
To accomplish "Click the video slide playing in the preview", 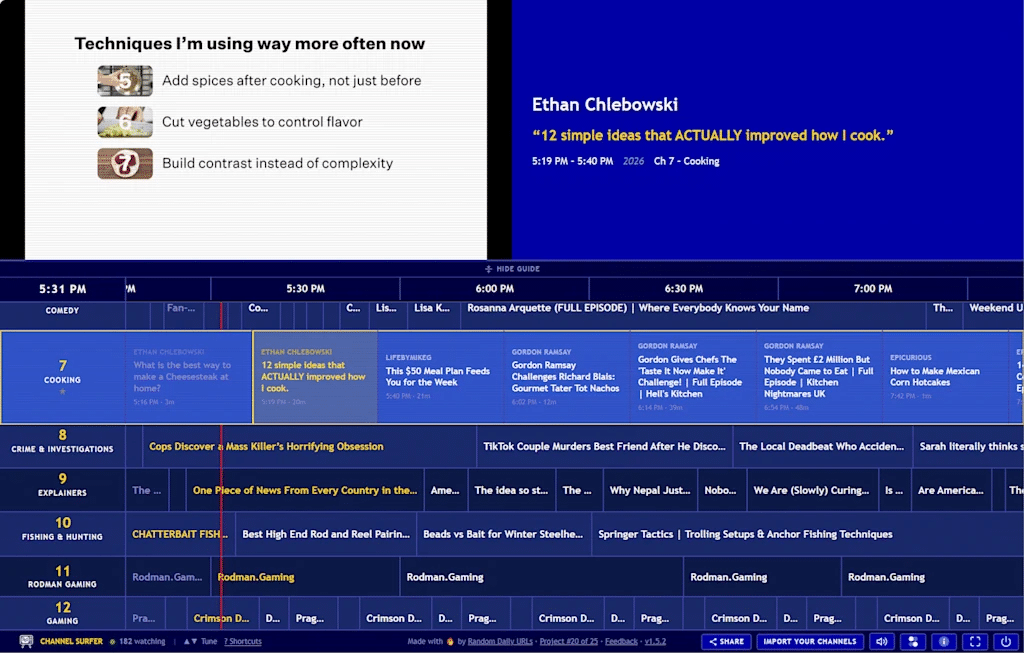I will 255,130.
